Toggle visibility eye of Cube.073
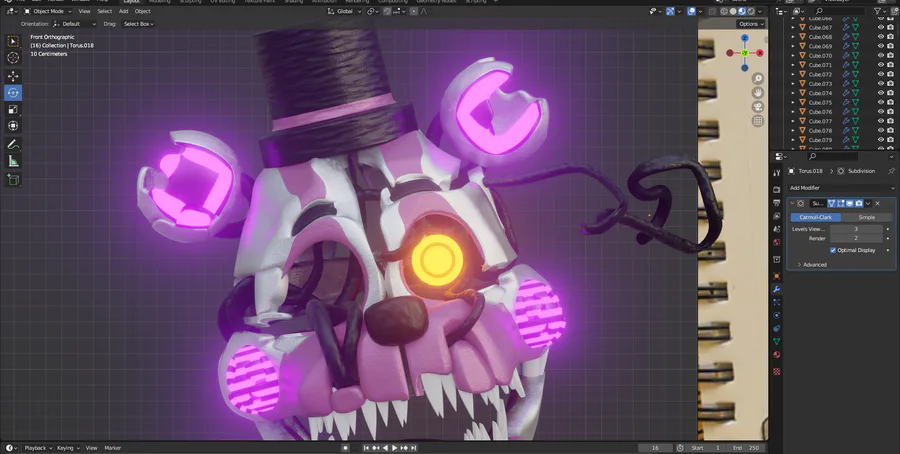Screen dimensions: 900x454 [x=881, y=84]
